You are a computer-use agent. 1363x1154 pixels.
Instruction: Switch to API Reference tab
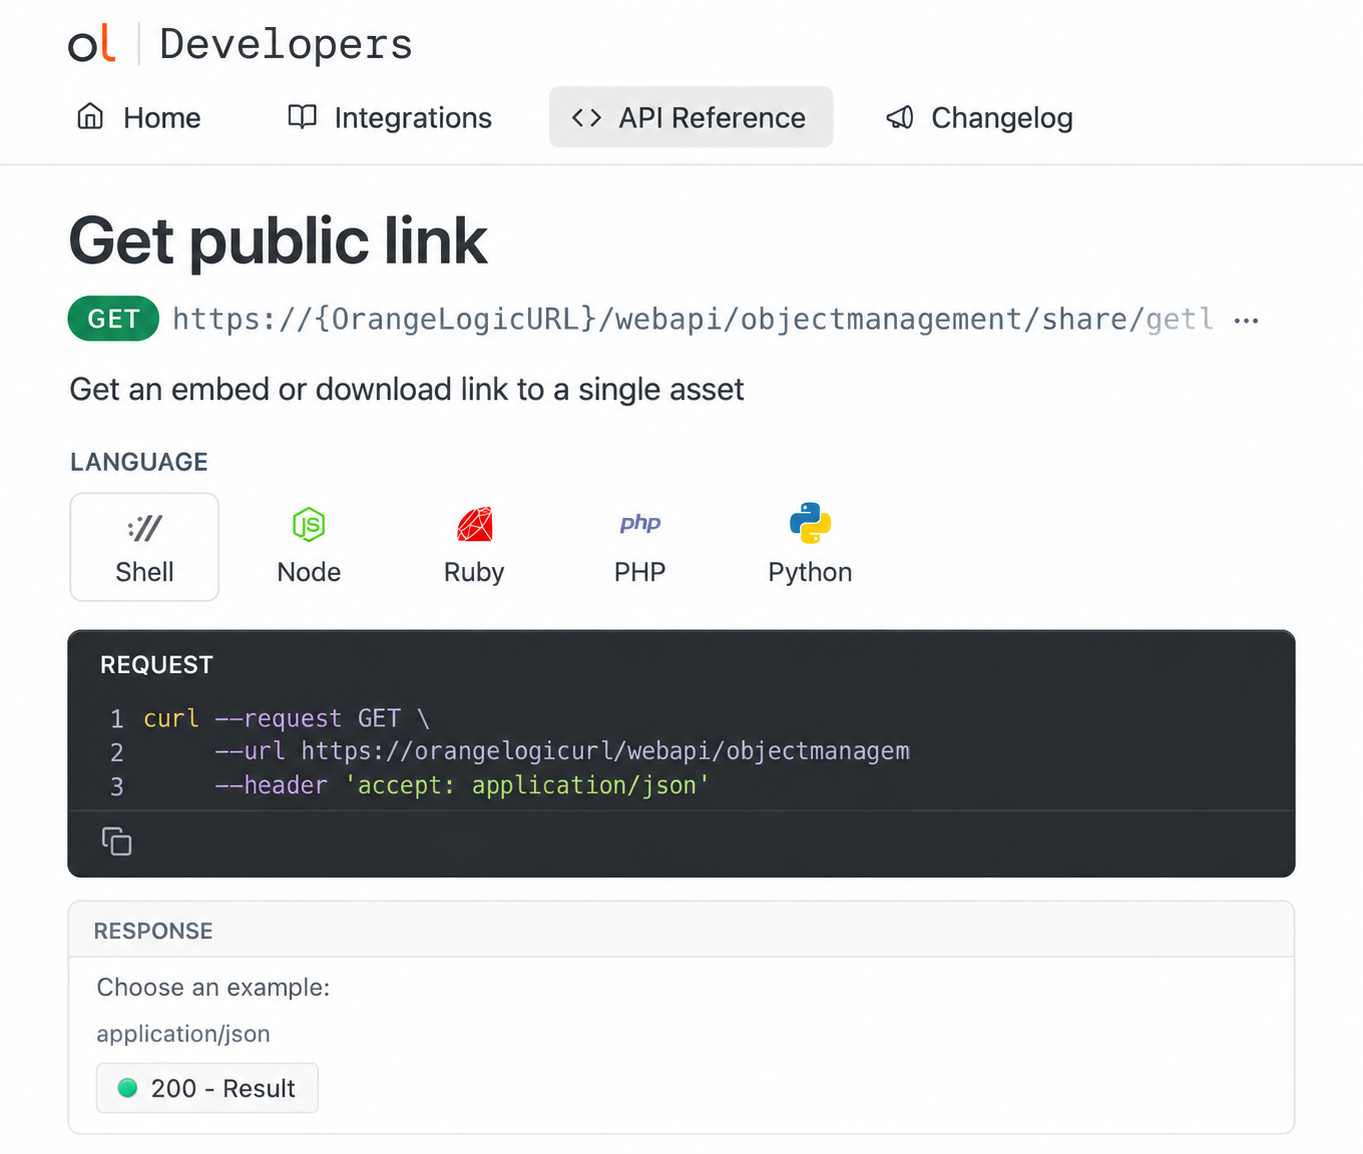[x=691, y=117]
